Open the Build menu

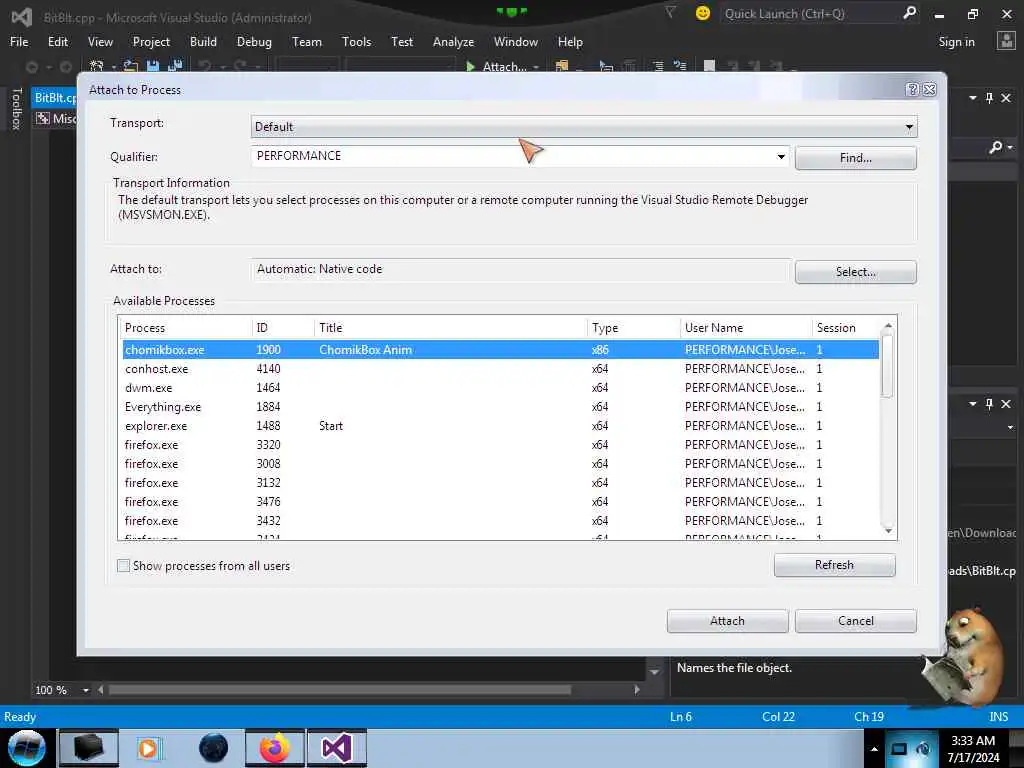(203, 42)
